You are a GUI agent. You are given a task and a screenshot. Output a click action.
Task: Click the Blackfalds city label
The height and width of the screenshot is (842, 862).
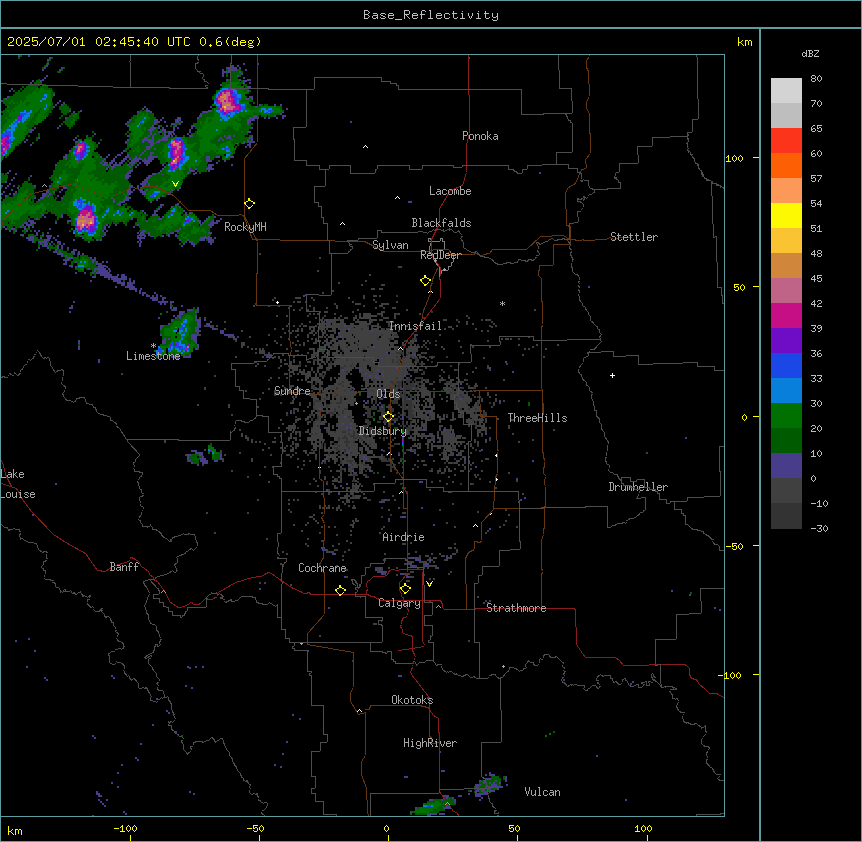coord(441,223)
